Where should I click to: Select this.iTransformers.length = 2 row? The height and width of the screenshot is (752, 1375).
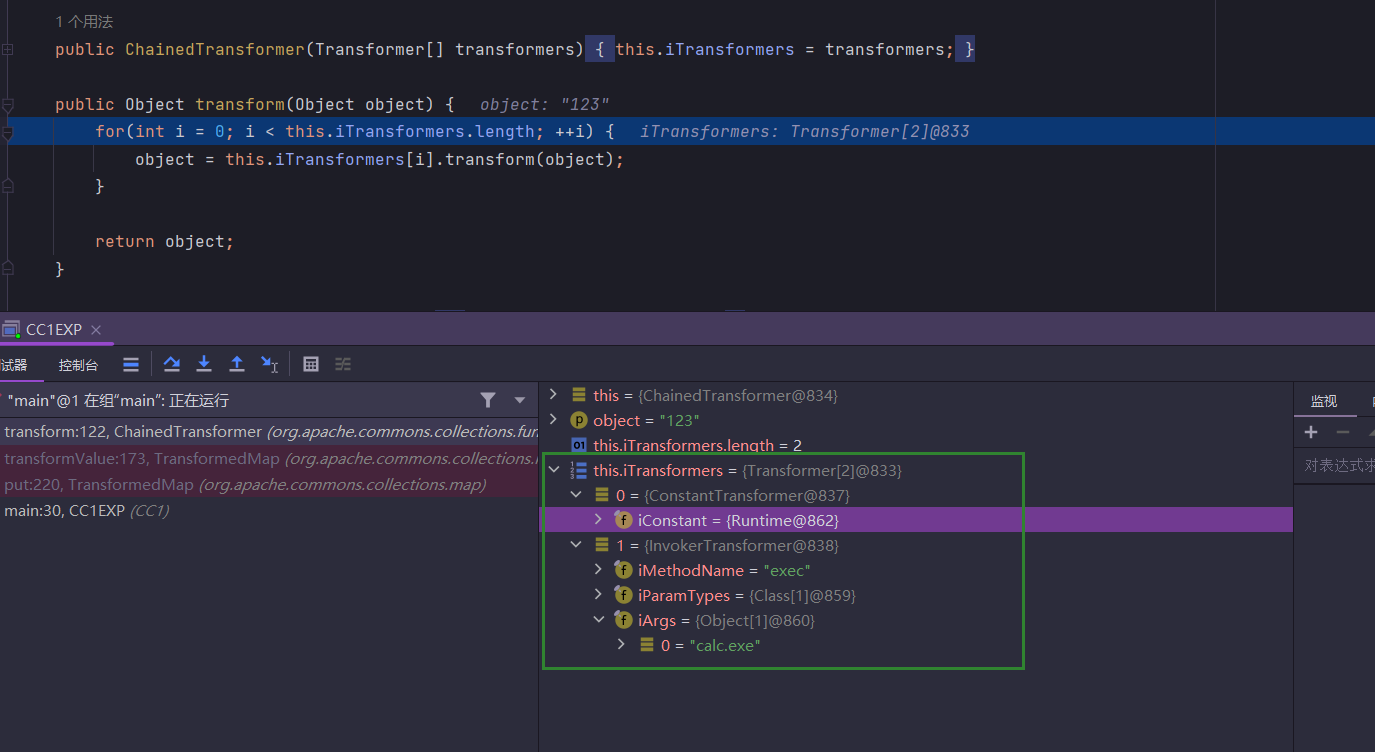pos(916,445)
